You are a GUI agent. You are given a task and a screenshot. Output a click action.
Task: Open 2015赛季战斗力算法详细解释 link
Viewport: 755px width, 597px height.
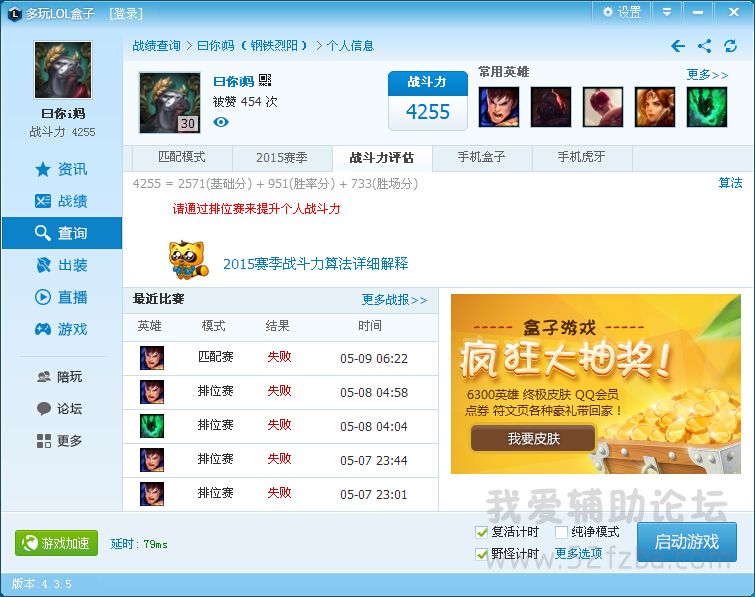[x=315, y=264]
